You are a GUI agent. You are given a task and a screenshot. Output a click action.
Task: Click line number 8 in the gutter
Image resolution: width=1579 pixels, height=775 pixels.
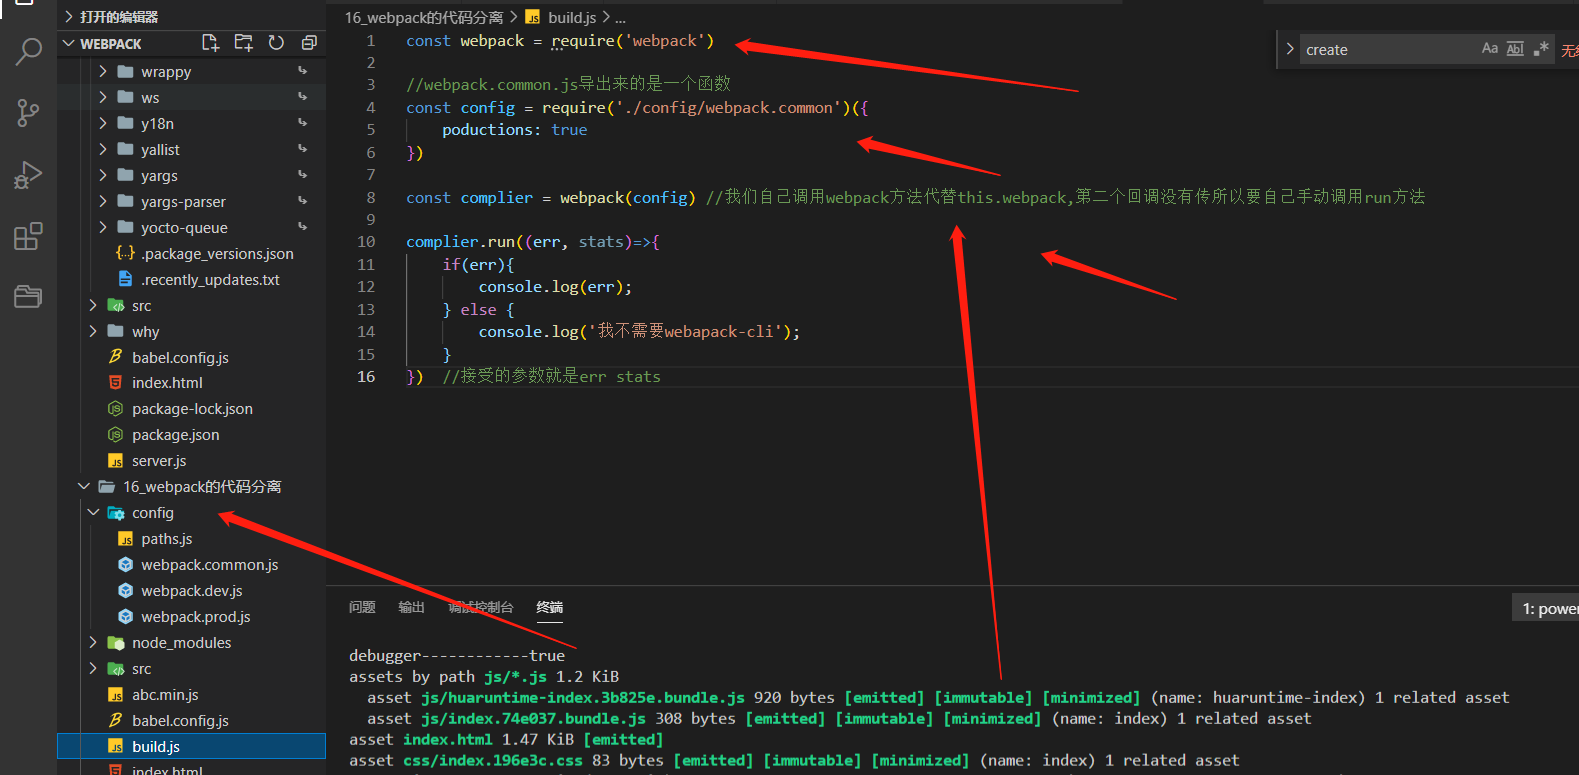[370, 197]
